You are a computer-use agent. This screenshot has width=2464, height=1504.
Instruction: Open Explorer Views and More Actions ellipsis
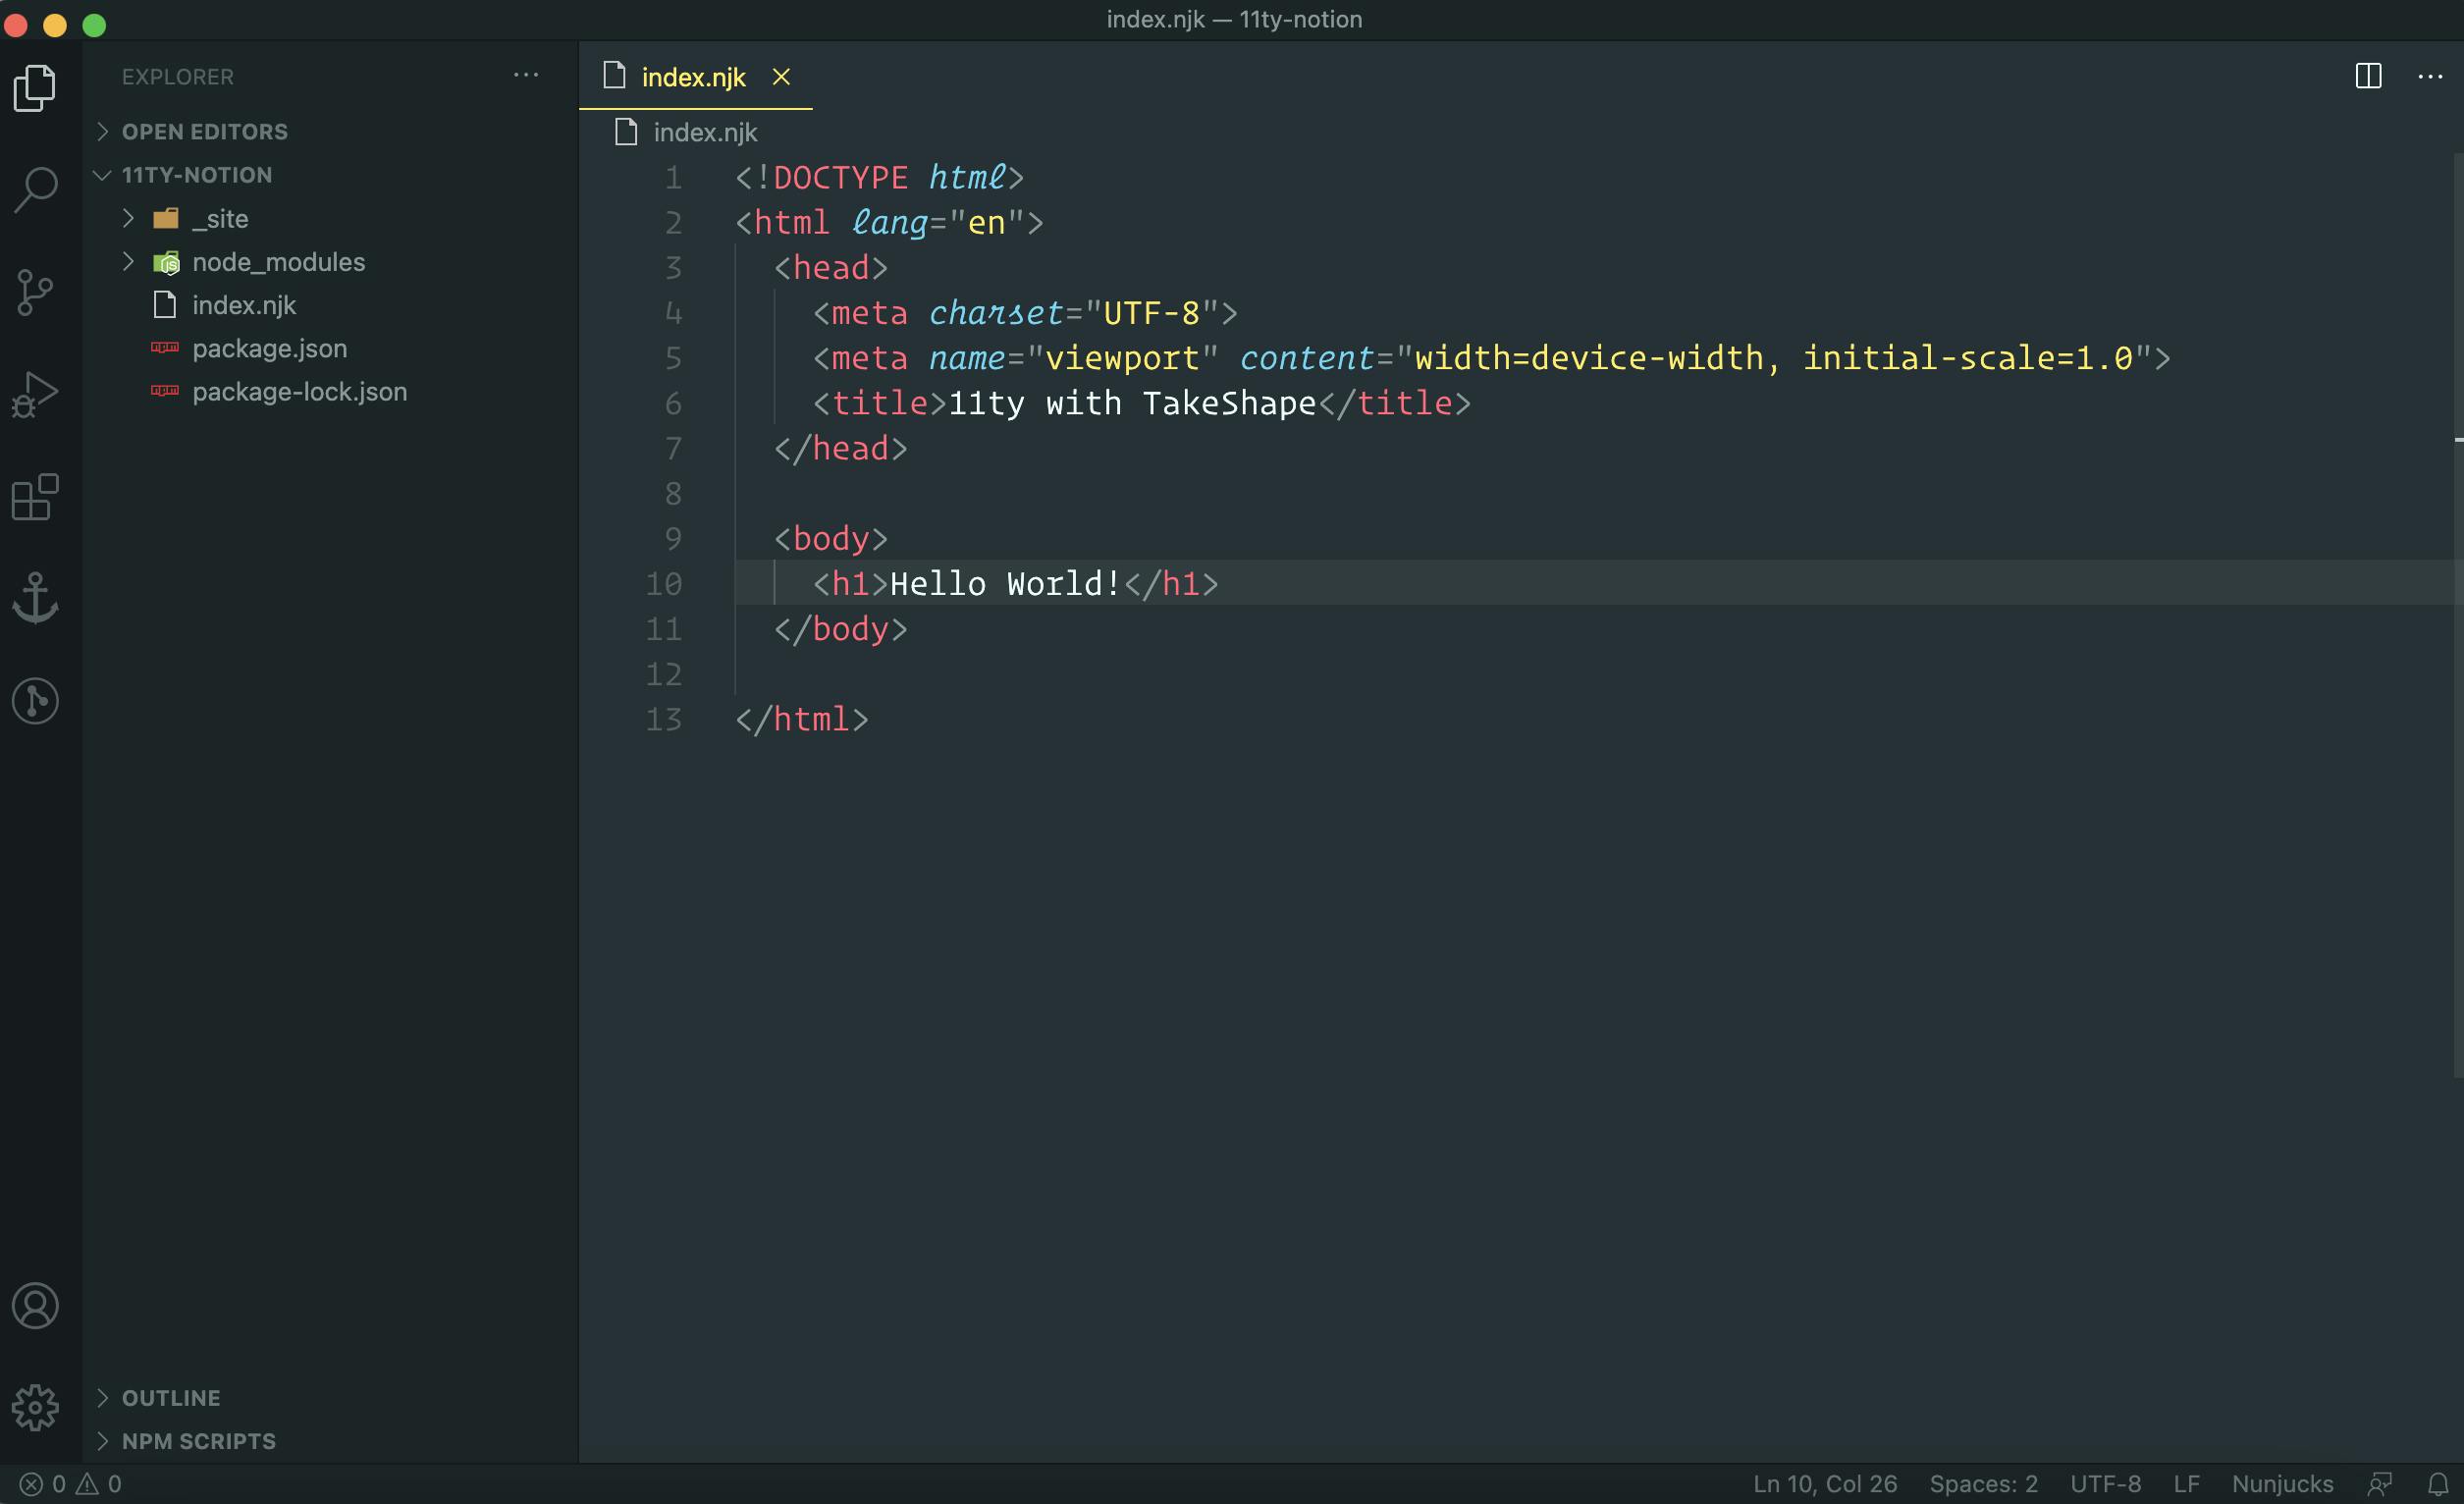point(526,75)
